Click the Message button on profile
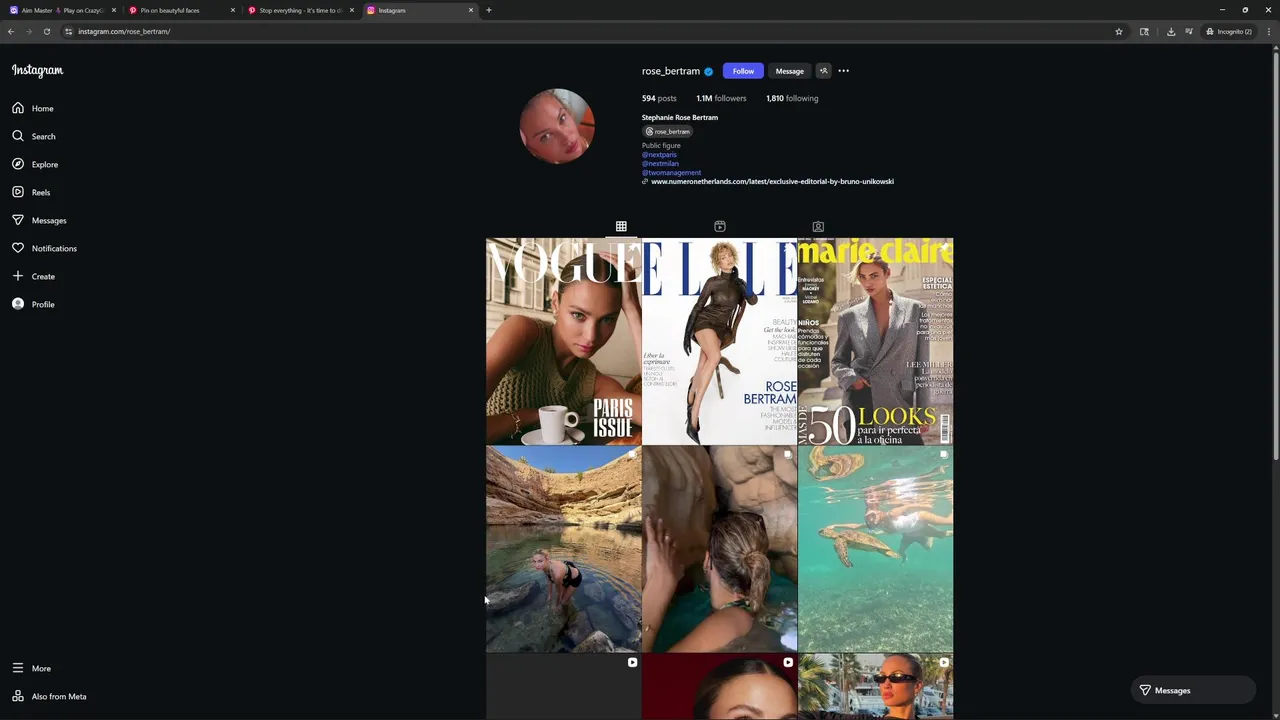The height and width of the screenshot is (720, 1280). point(789,71)
